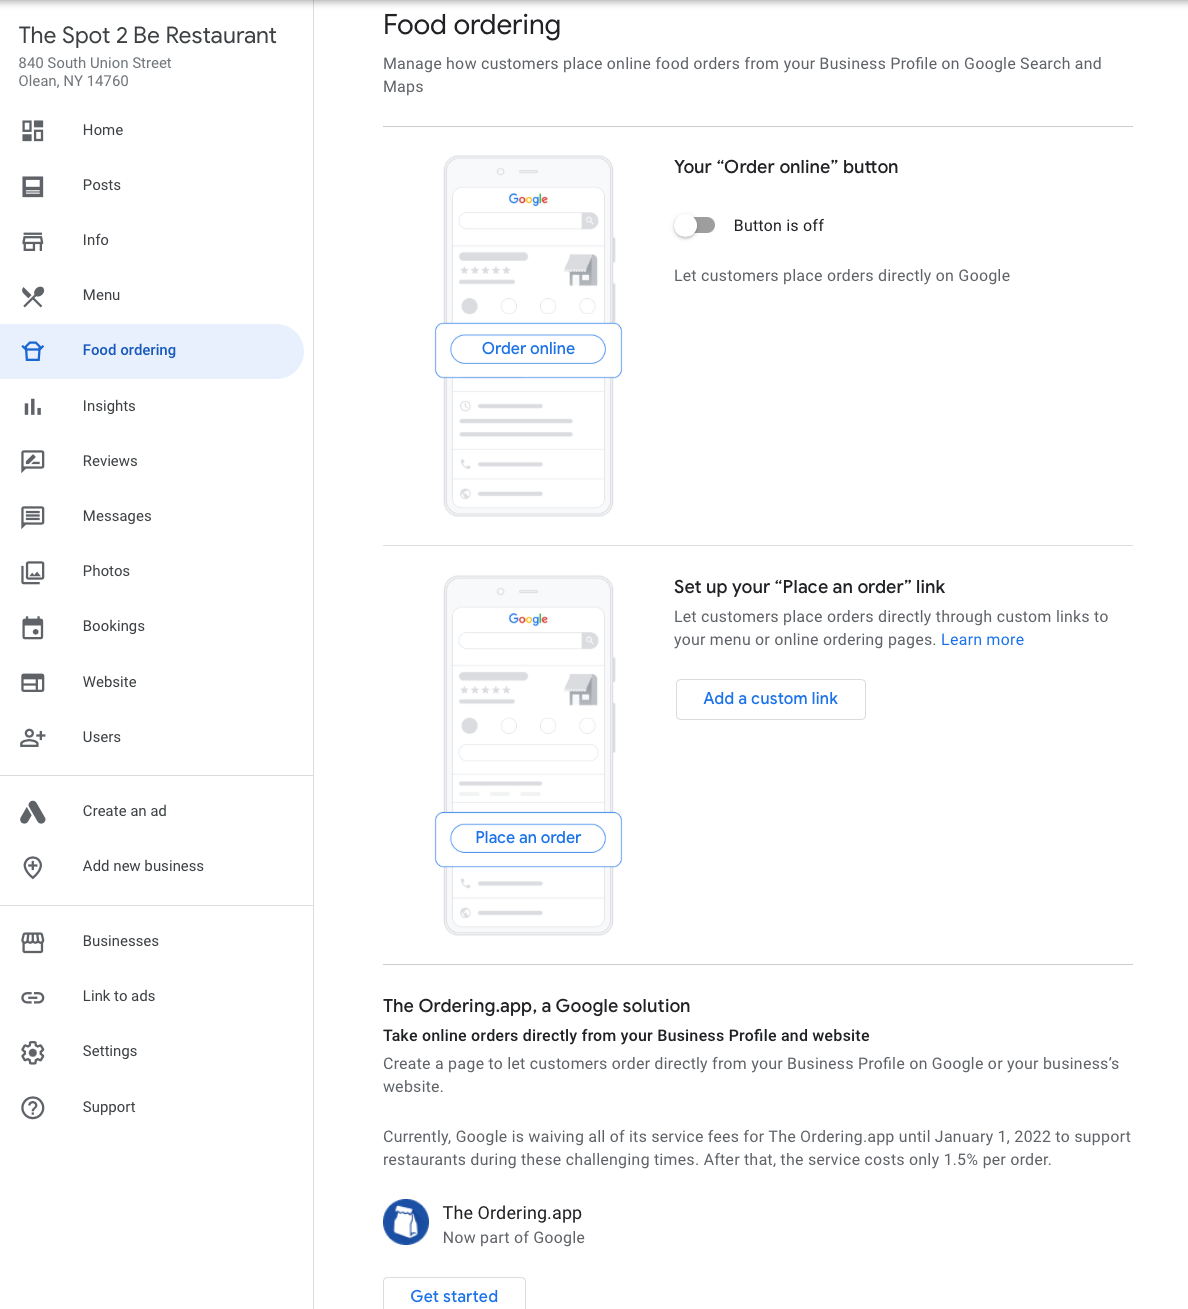Screen dimensions: 1188x1309
Task: Click the Reviews icon in sidebar
Action: pos(33,461)
